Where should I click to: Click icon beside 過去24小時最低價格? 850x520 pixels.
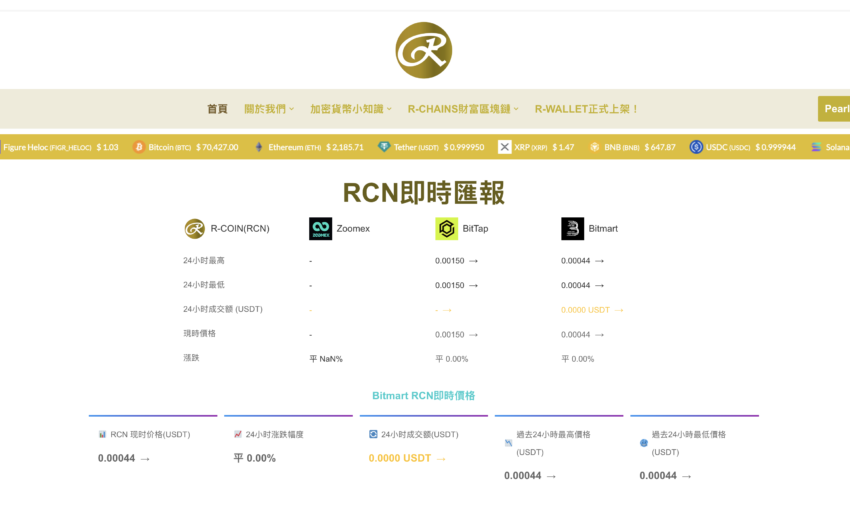644,443
